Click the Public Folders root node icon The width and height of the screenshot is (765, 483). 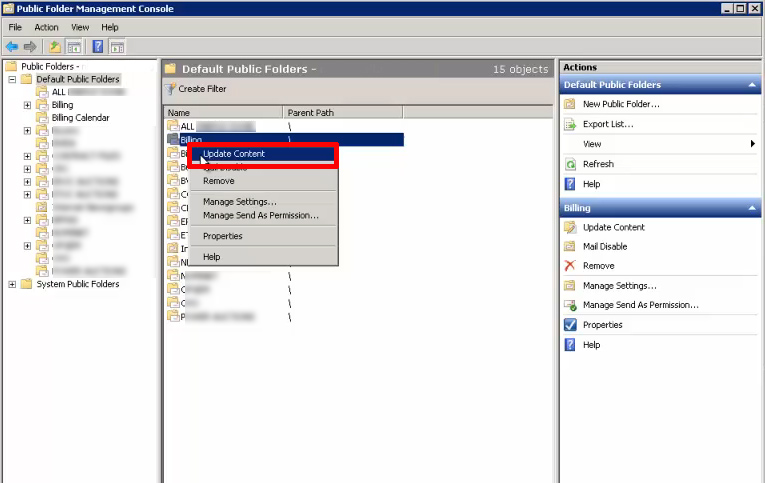pyautogui.click(x=11, y=66)
